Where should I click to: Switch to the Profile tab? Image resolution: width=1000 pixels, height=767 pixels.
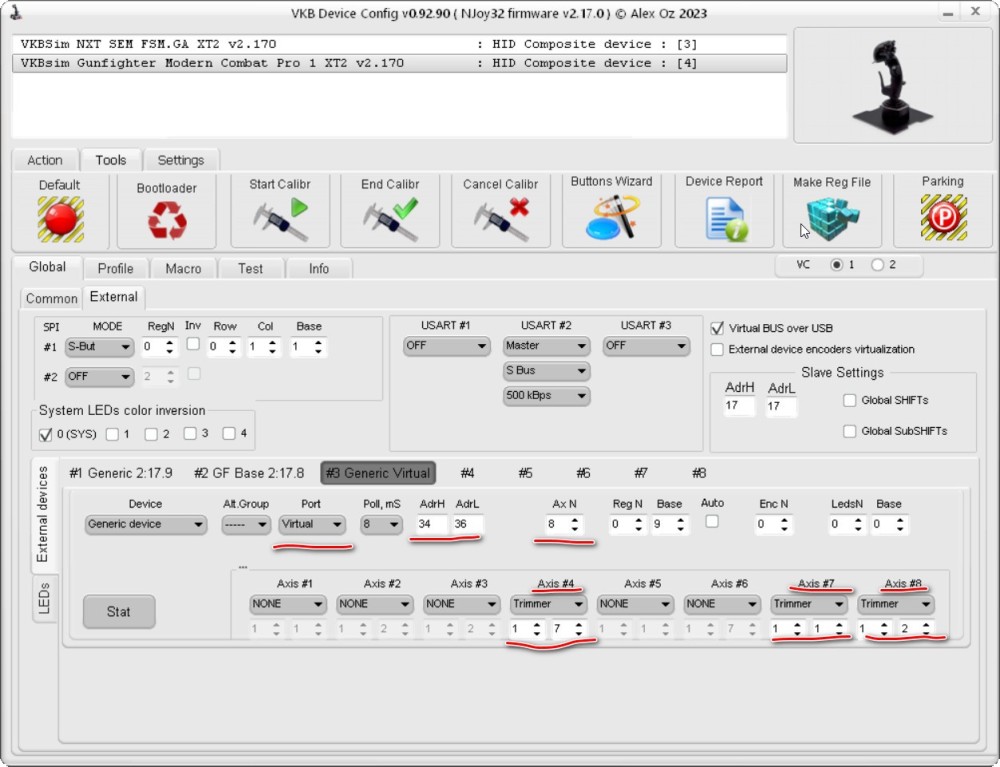(115, 268)
